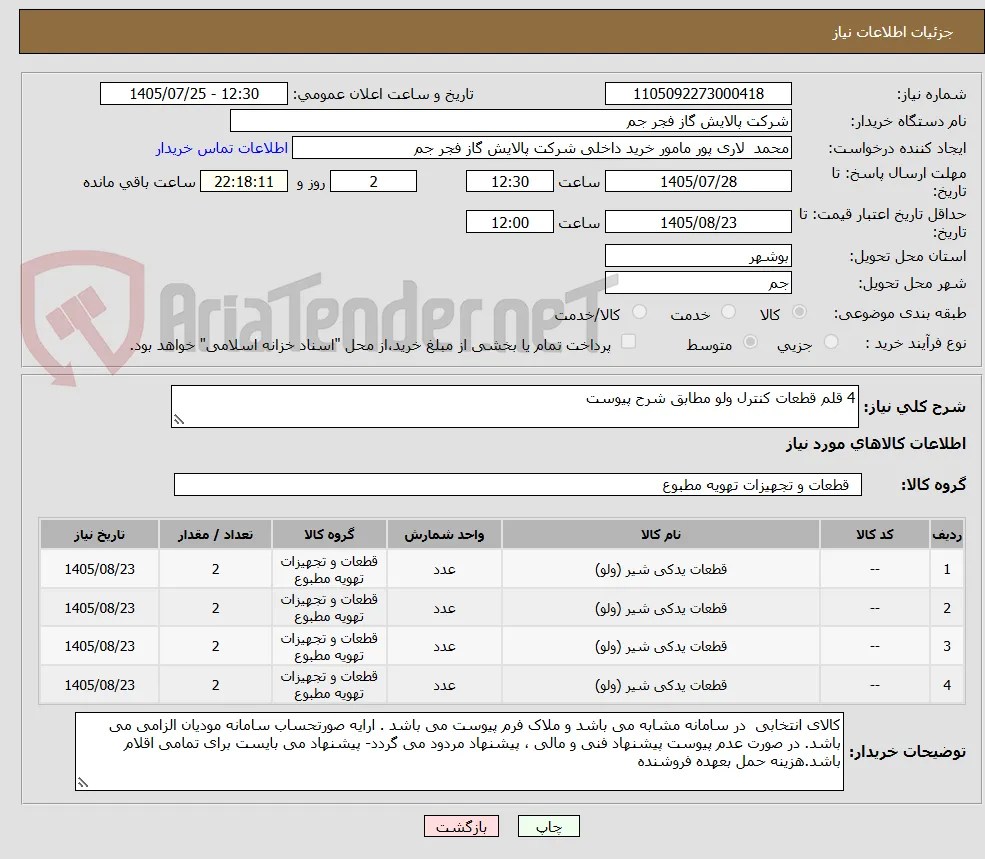Click the ردیف column header
The image size is (985, 859).
947,534
